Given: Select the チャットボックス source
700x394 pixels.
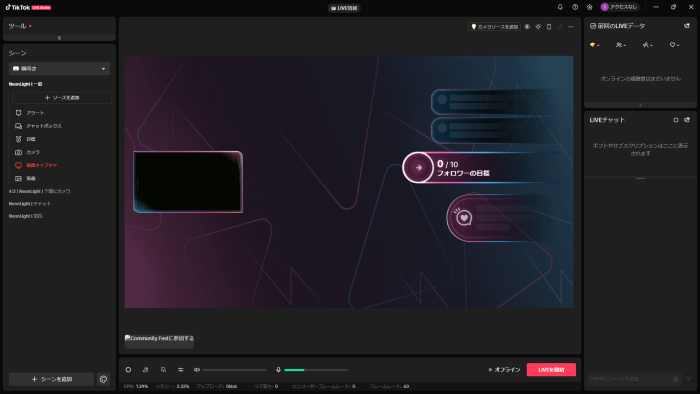Looking at the screenshot, I should point(44,126).
